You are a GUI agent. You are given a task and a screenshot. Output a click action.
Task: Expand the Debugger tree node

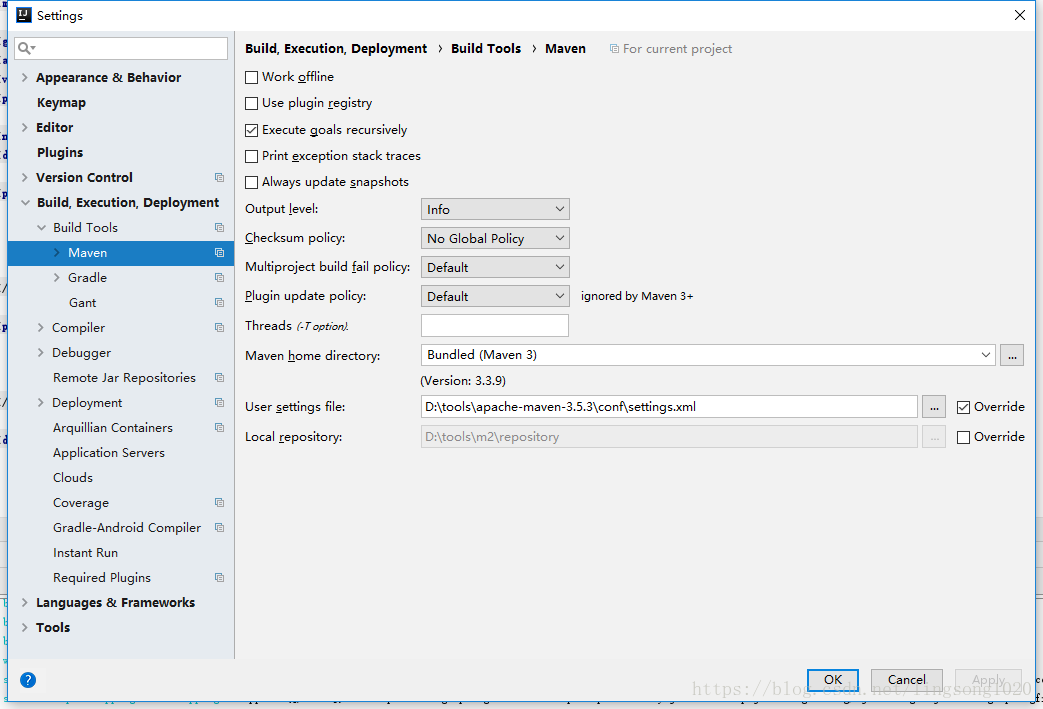tap(41, 353)
